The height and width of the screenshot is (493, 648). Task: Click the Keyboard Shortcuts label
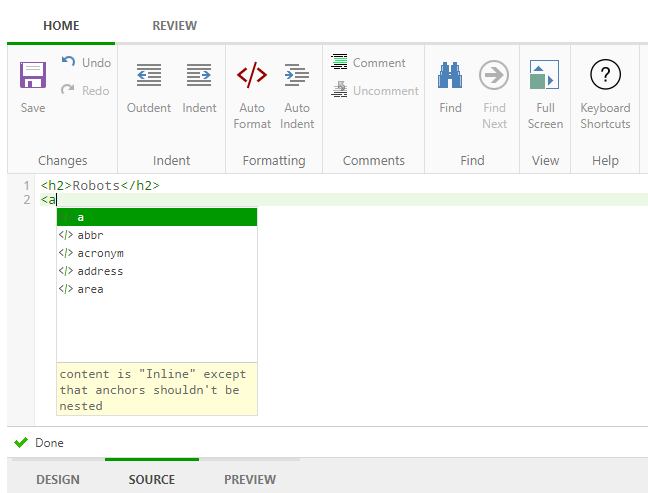[605, 116]
